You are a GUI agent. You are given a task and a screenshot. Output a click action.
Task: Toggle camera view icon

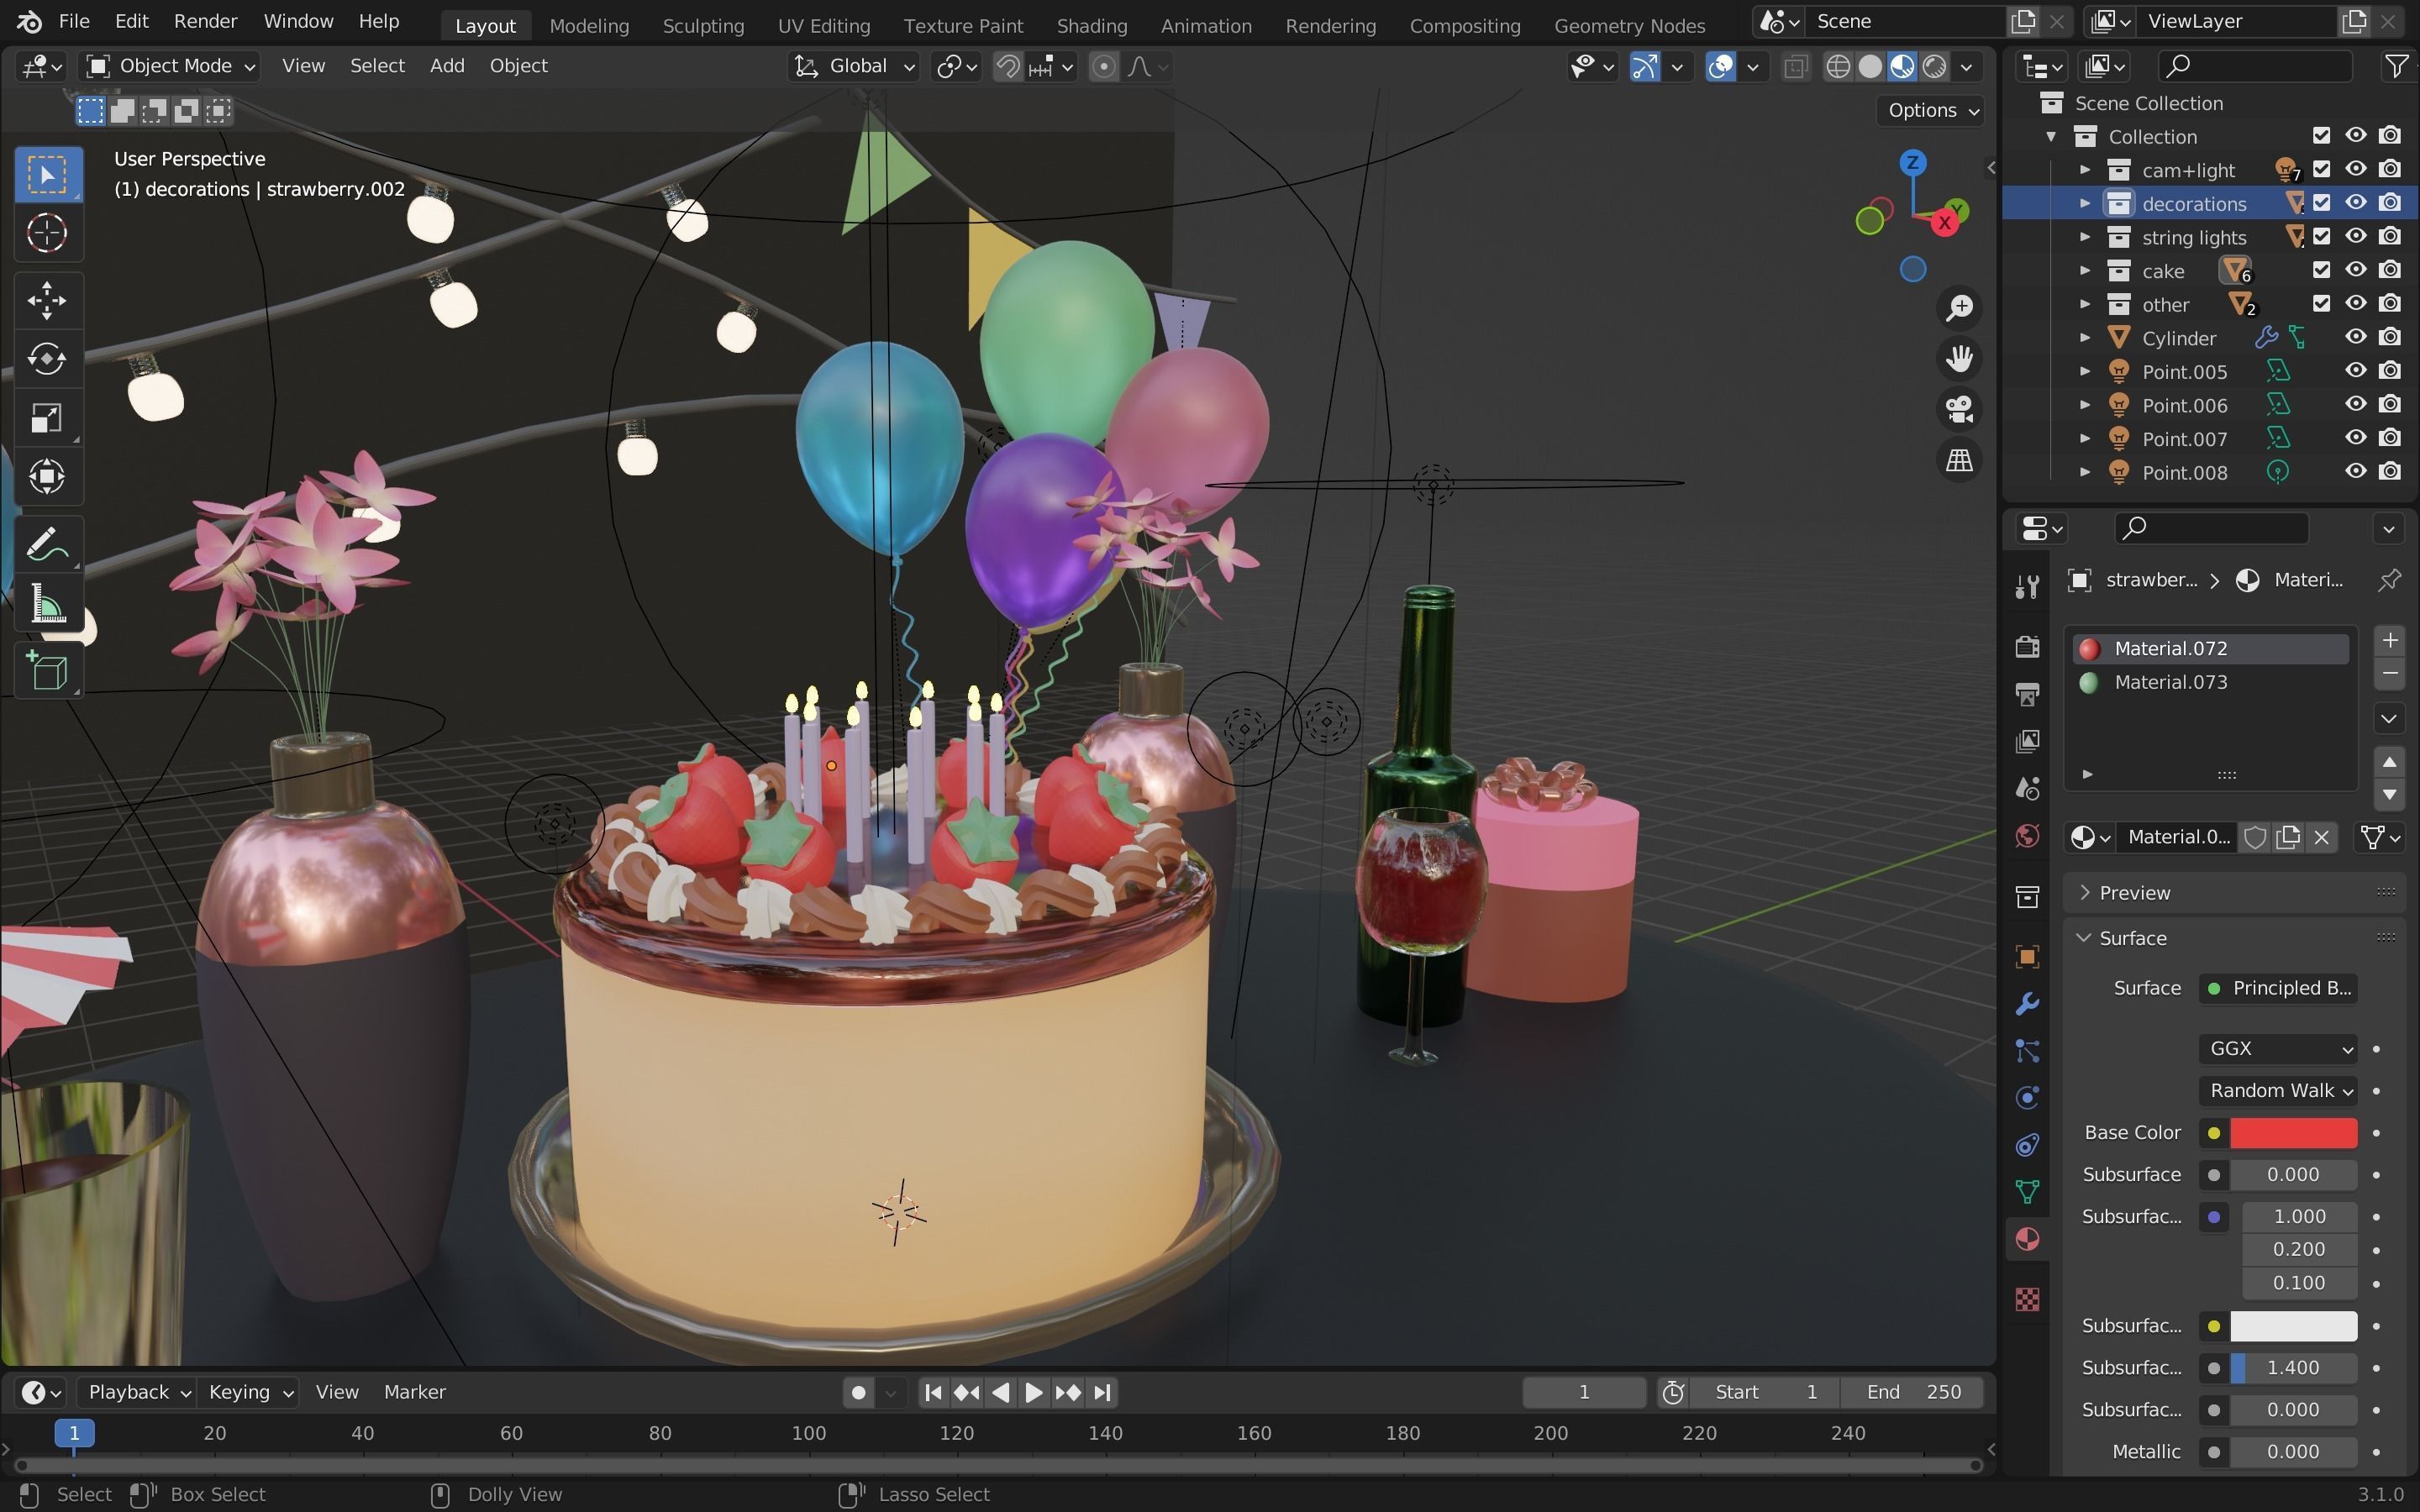click(1959, 409)
